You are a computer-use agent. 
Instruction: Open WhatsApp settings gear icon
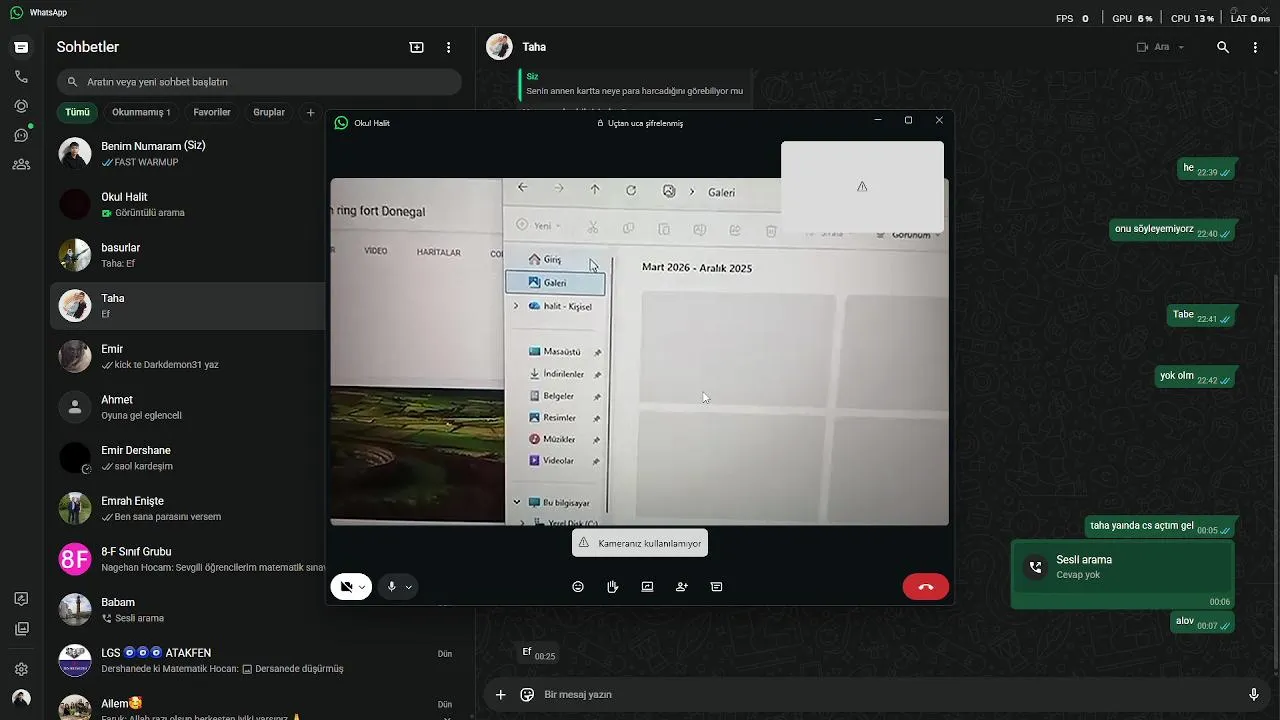[x=21, y=669]
